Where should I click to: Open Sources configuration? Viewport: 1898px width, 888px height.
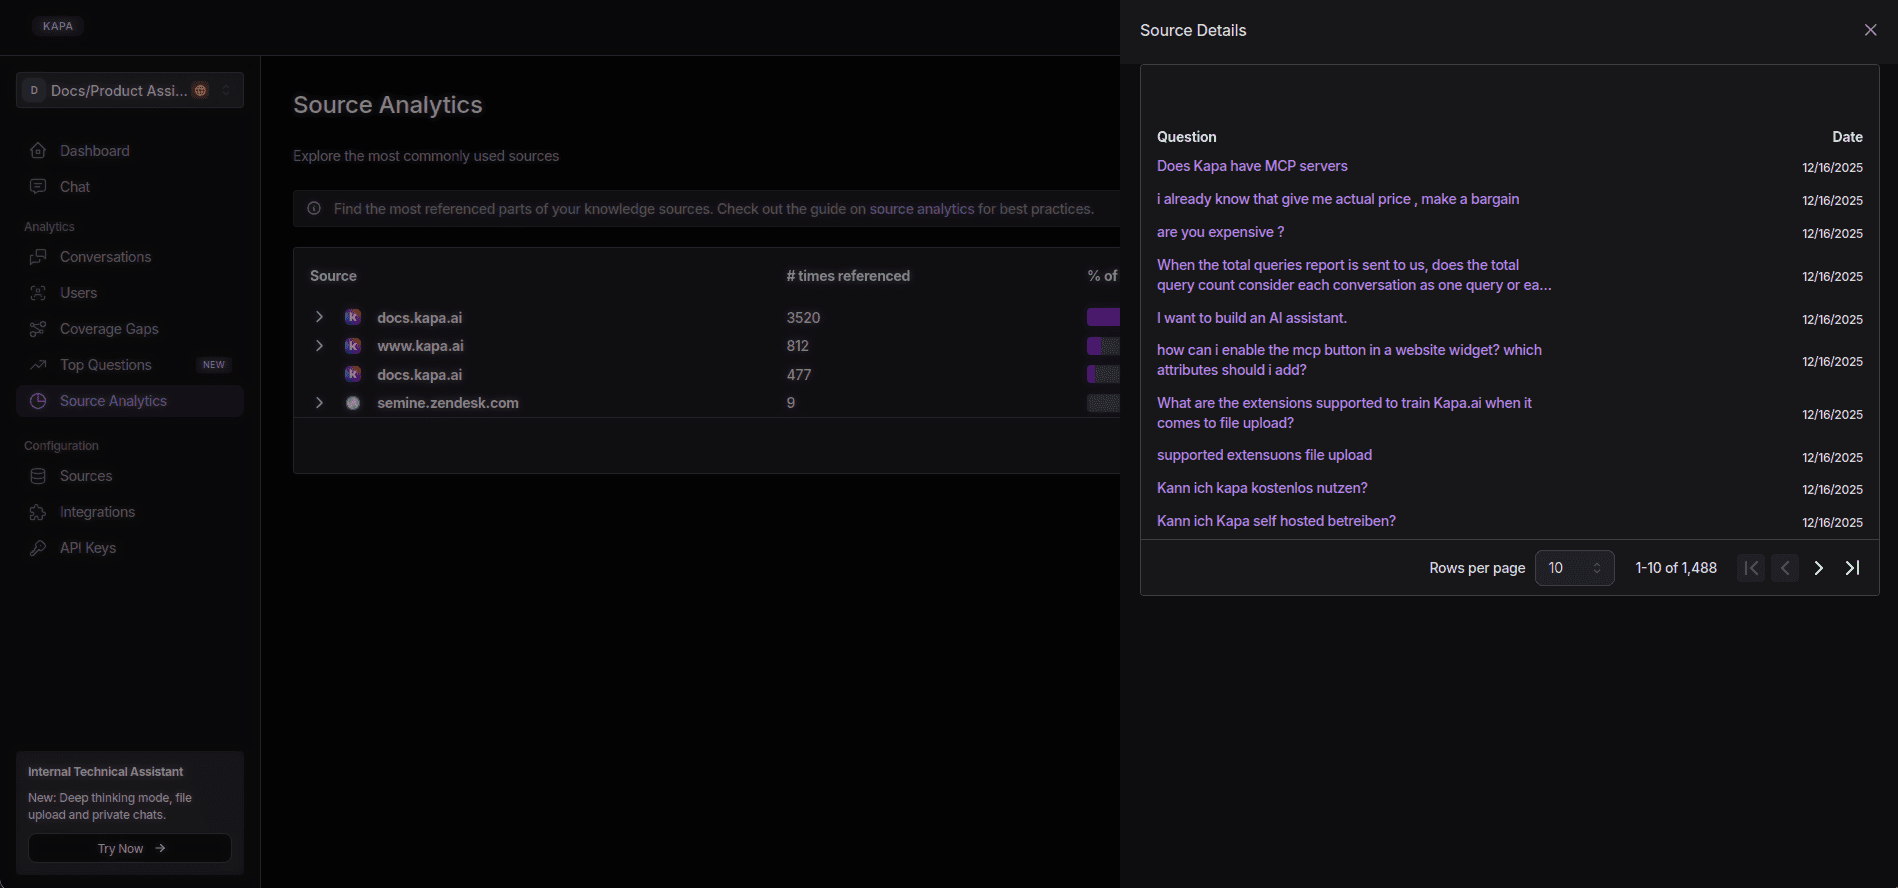[x=130, y=476]
